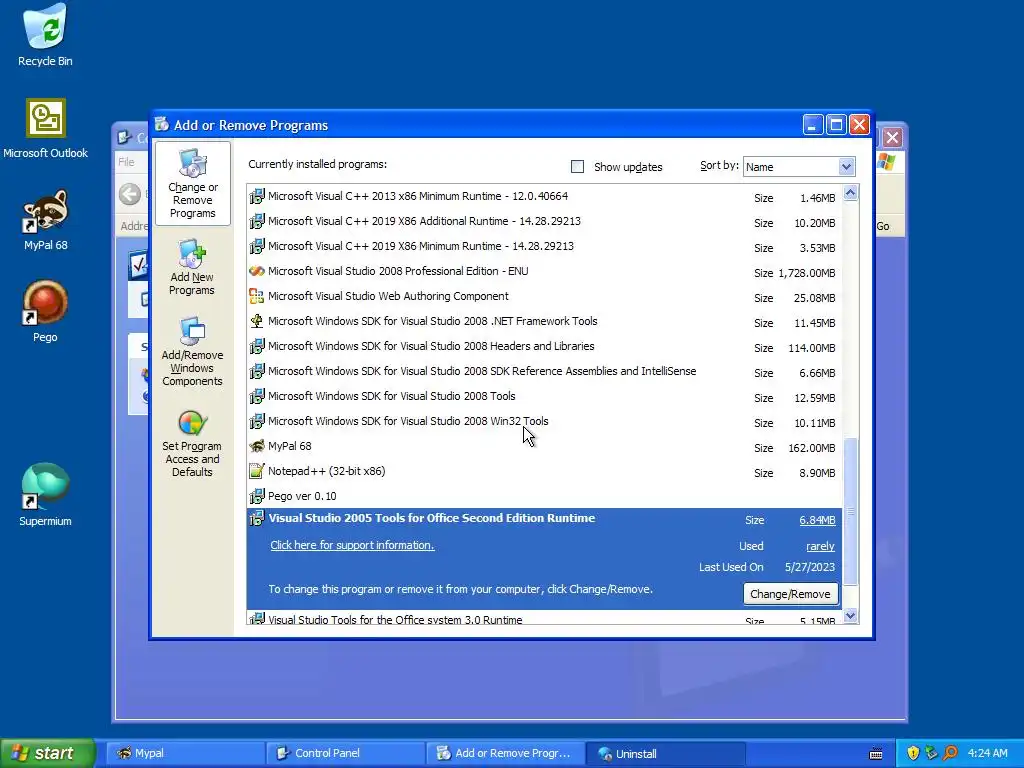Click the Pego ver 0.10 list icon

pos(257,496)
